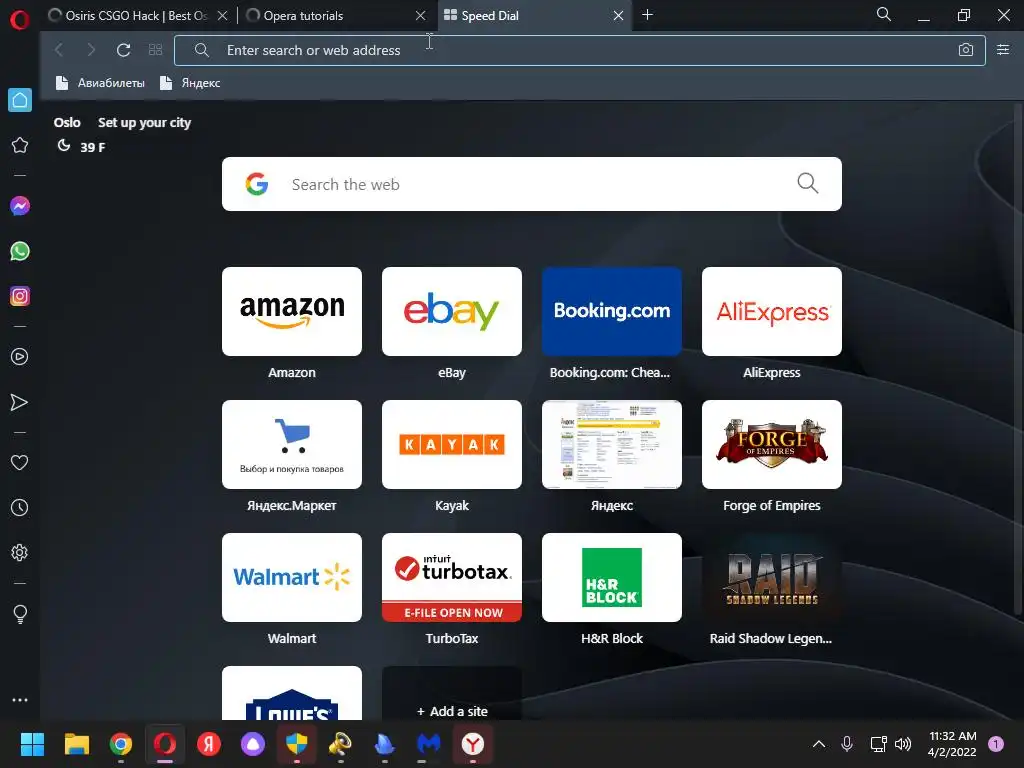1024x768 pixels.
Task: Show hidden system tray icons
Action: [x=818, y=744]
